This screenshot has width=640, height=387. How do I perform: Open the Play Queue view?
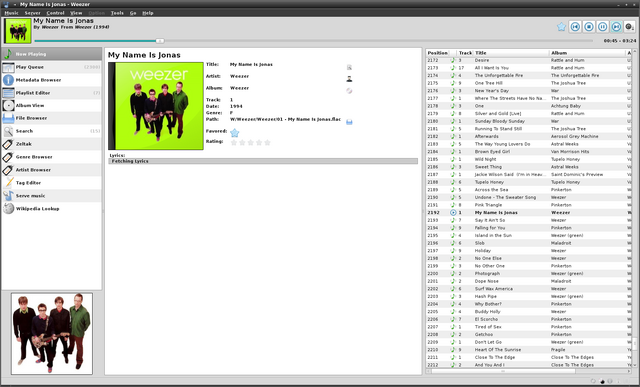coord(51,67)
